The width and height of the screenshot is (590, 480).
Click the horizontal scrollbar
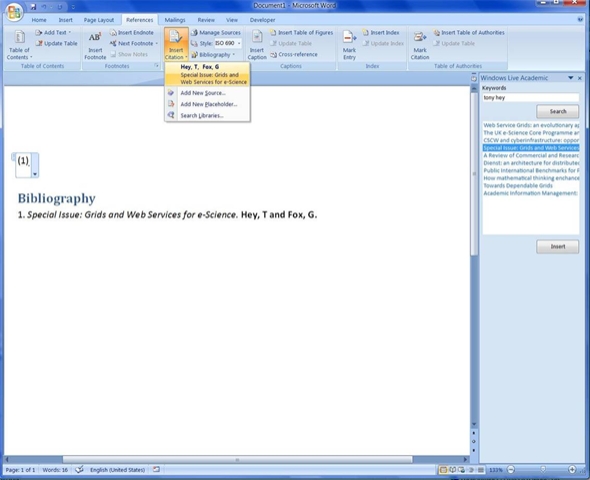click(237, 459)
